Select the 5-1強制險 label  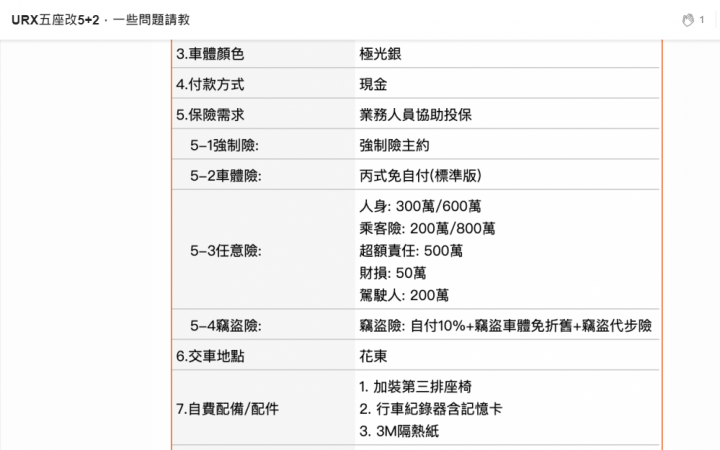(225, 146)
